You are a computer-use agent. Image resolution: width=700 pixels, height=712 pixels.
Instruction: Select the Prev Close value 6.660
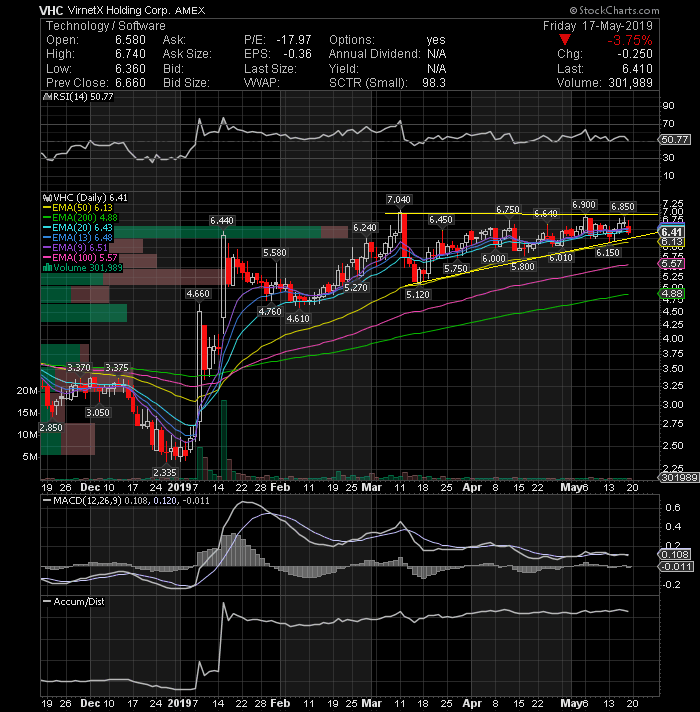click(130, 83)
